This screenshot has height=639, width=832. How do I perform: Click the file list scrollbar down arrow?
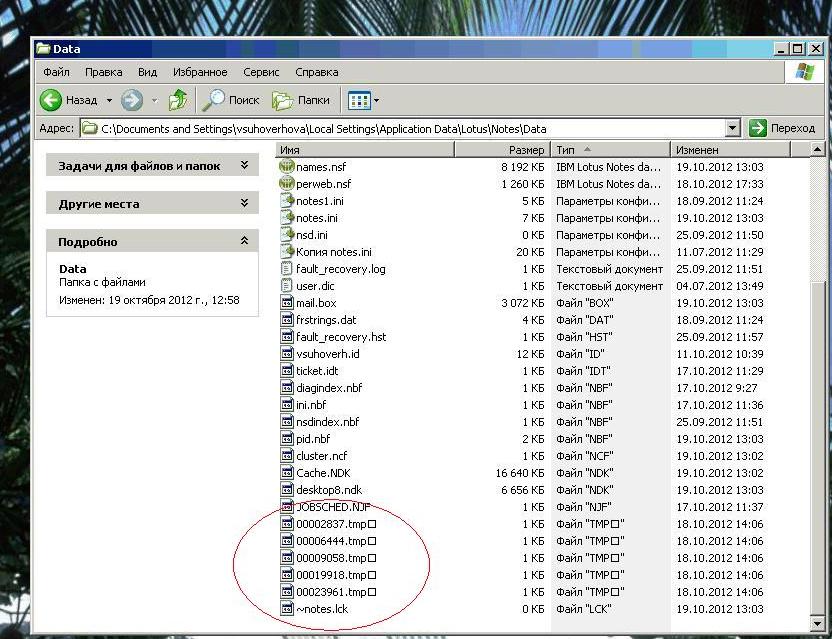click(818, 624)
